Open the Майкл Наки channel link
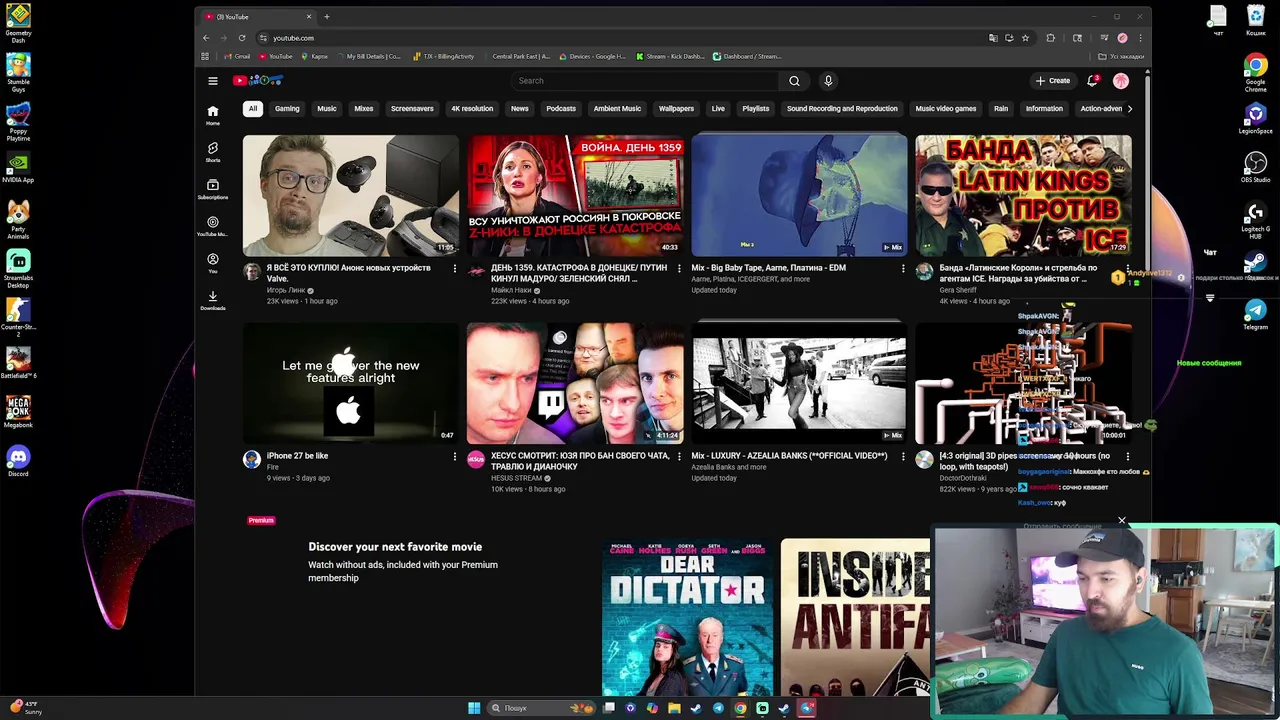The height and width of the screenshot is (720, 1280). (511, 290)
